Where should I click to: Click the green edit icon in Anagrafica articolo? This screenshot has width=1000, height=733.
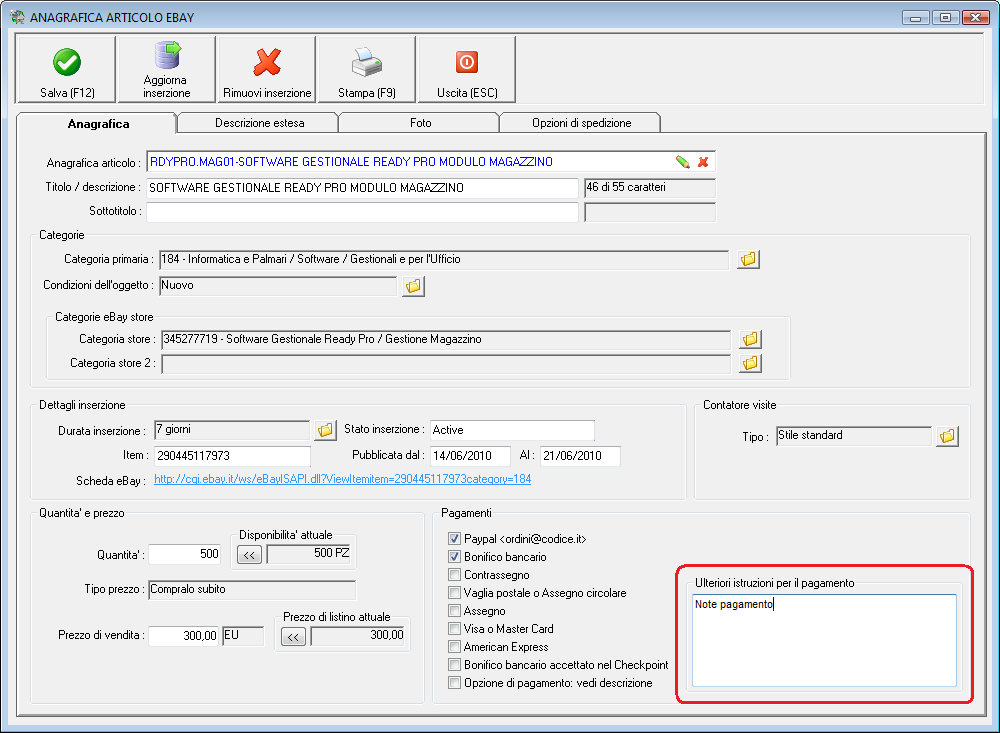tap(682, 162)
